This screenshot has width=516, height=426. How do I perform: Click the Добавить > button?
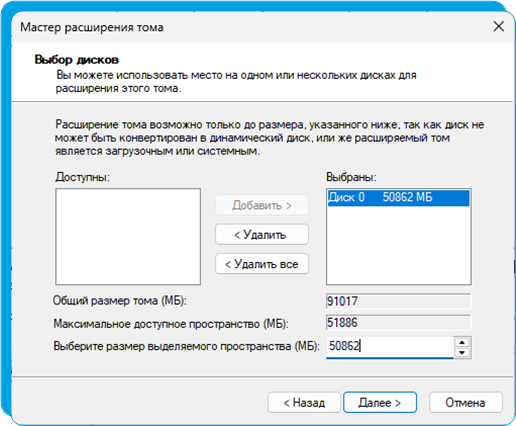point(262,205)
